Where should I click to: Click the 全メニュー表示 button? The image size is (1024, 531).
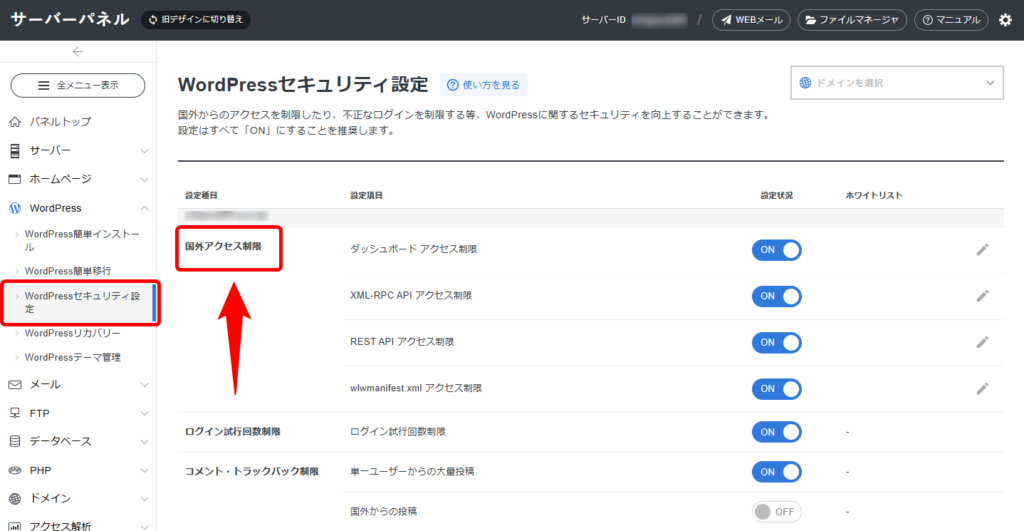tap(78, 85)
